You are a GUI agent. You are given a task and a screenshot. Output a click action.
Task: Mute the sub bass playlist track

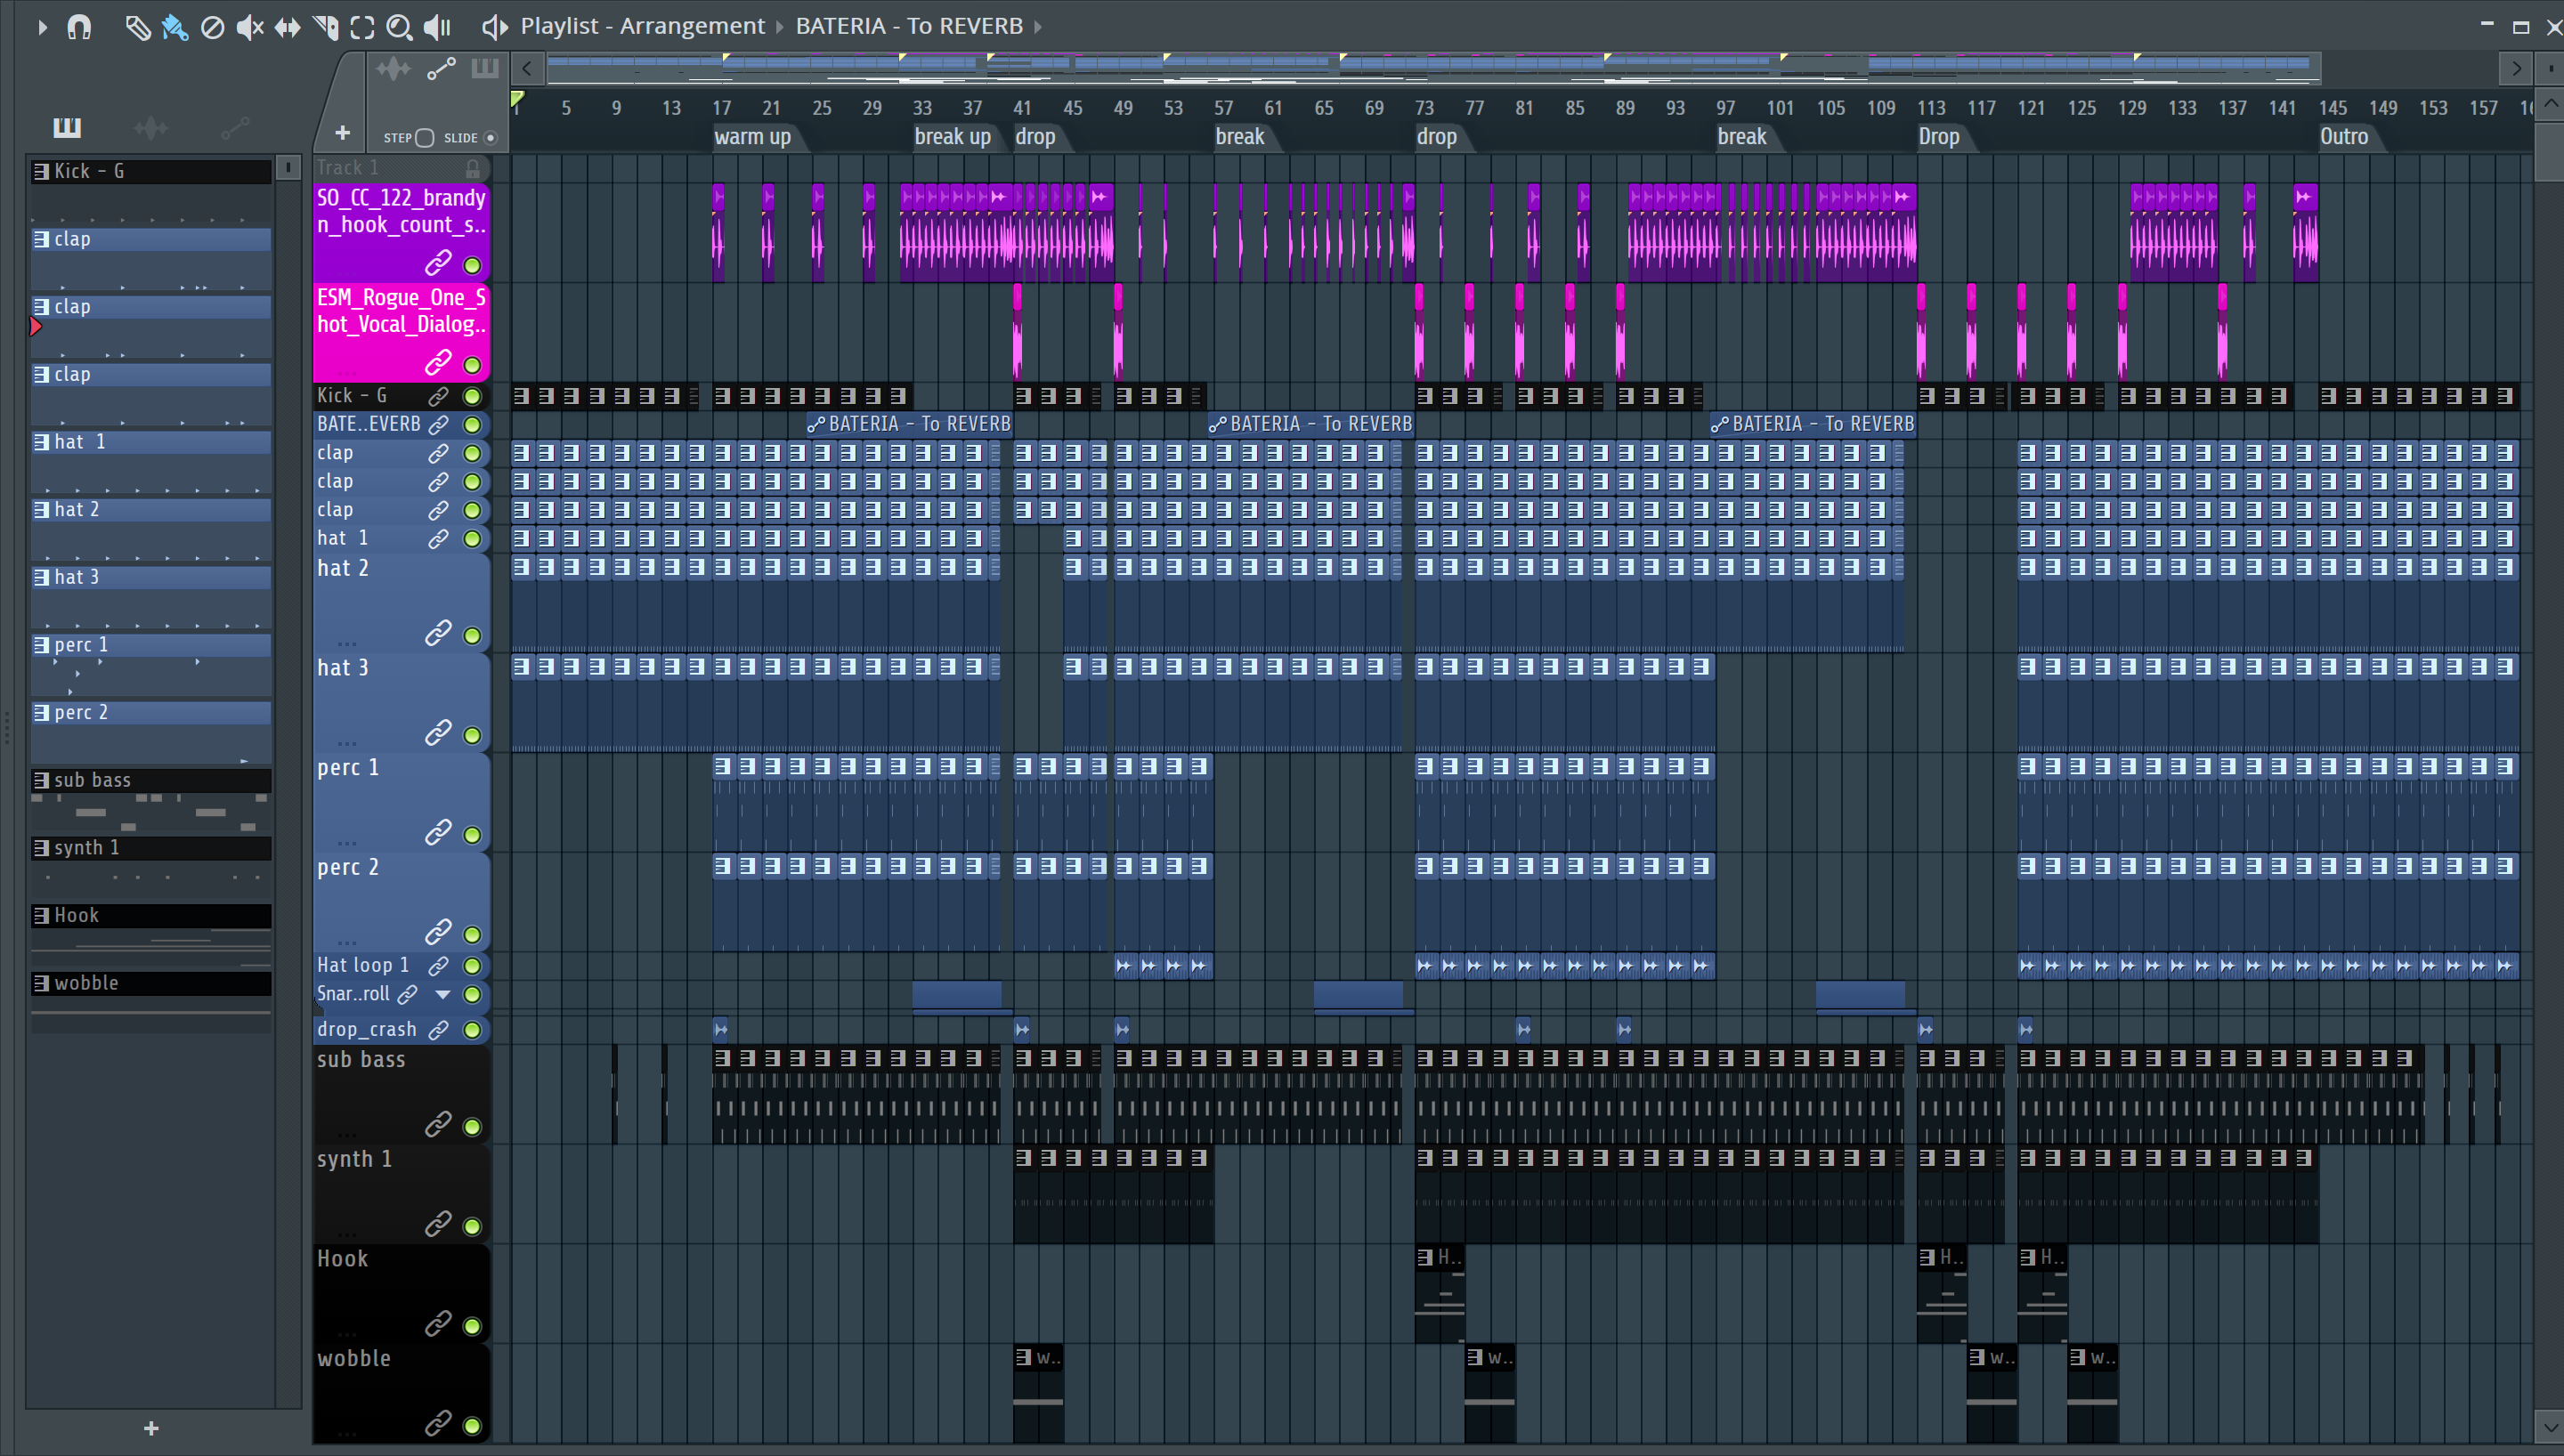click(x=472, y=1127)
